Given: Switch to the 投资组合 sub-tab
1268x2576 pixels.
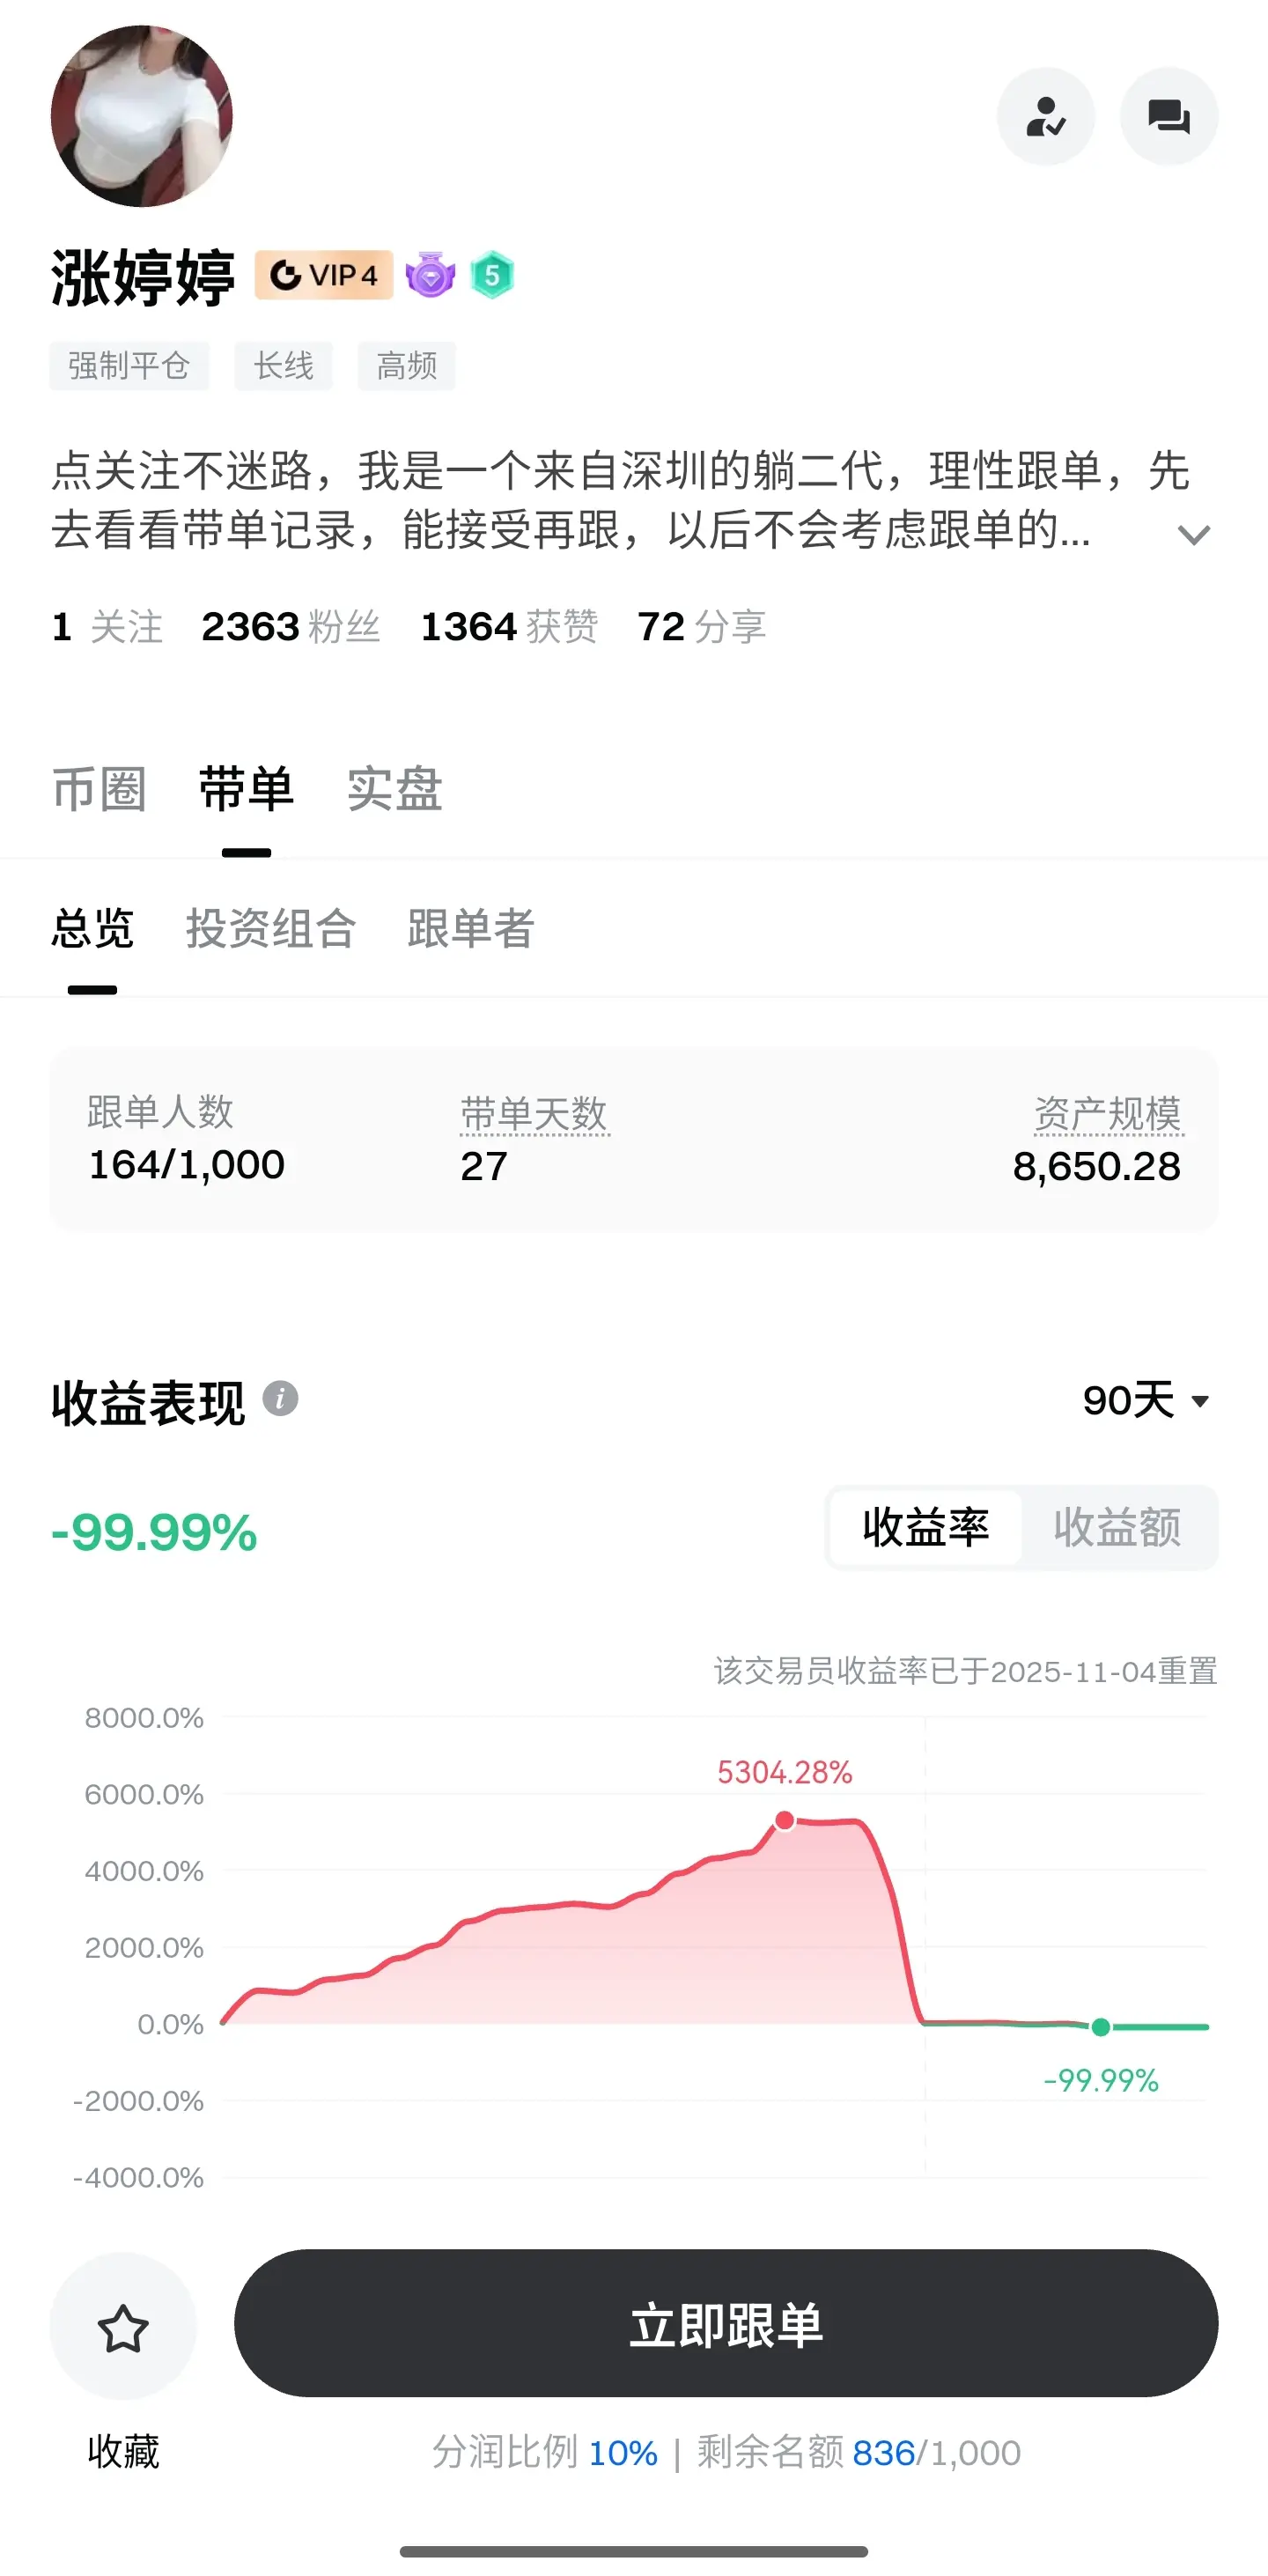Looking at the screenshot, I should coord(271,928).
